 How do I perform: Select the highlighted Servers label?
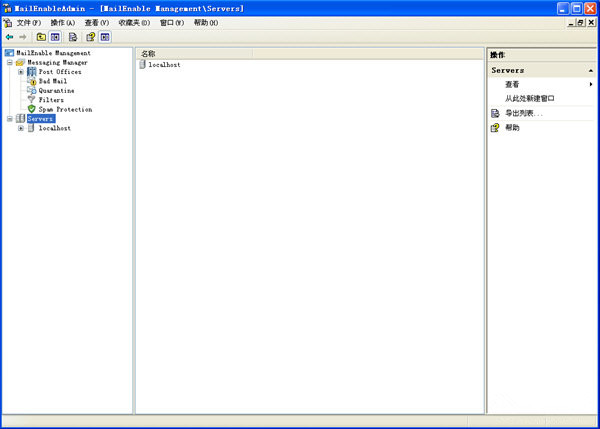[41, 119]
